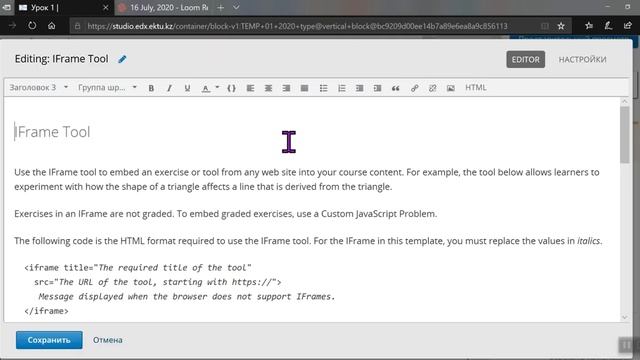Viewport: 640px width, 360px height.
Task: Click the forward navigation arrow
Action: click(12, 26)
